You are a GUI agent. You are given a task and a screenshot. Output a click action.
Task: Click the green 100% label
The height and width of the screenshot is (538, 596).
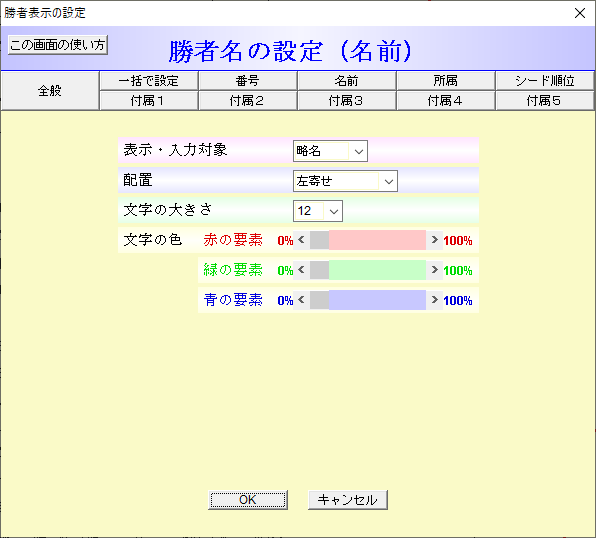458,270
